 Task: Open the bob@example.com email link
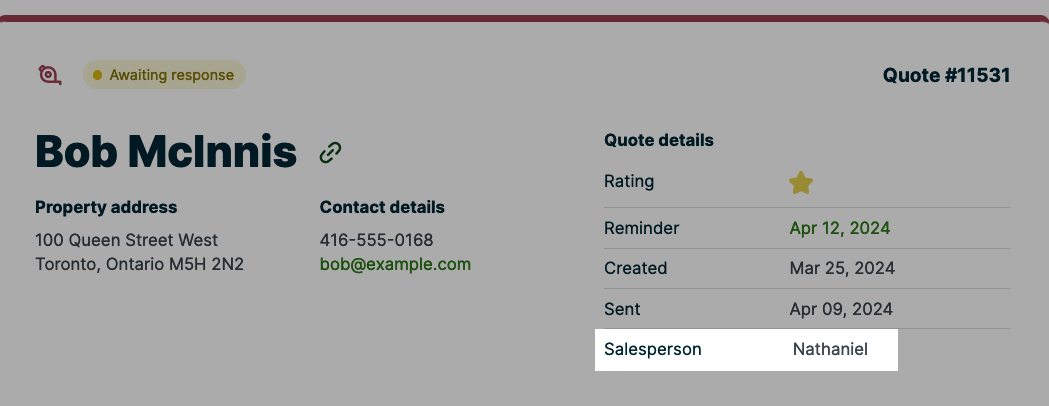point(395,265)
